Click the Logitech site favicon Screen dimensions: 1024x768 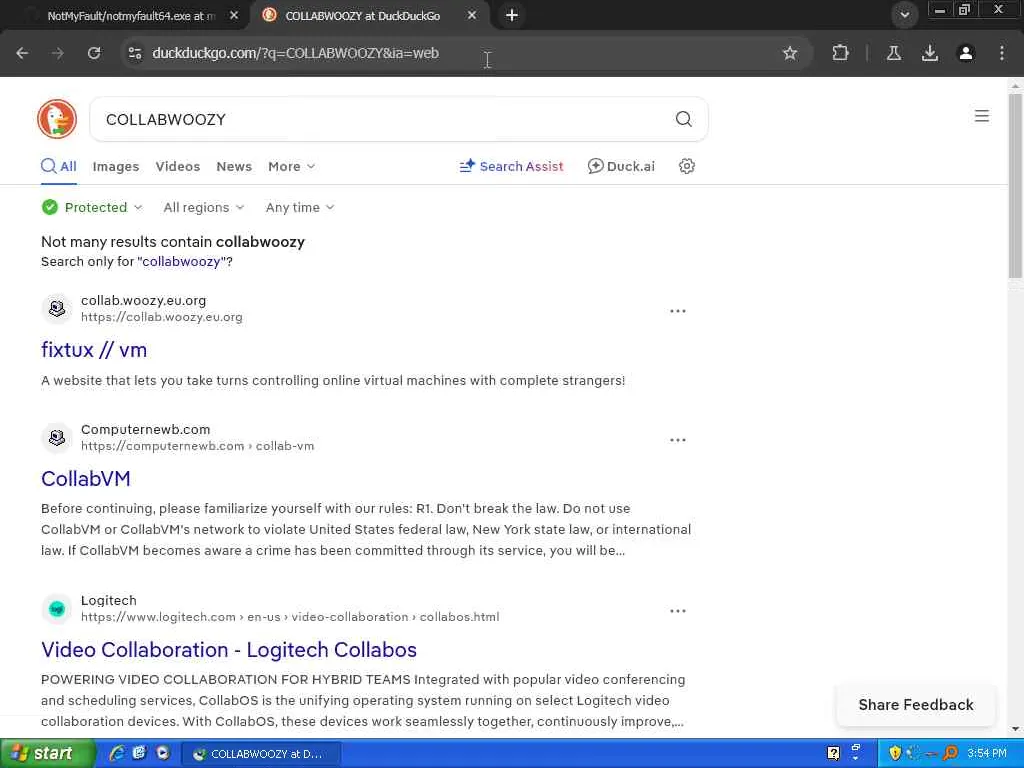click(57, 609)
